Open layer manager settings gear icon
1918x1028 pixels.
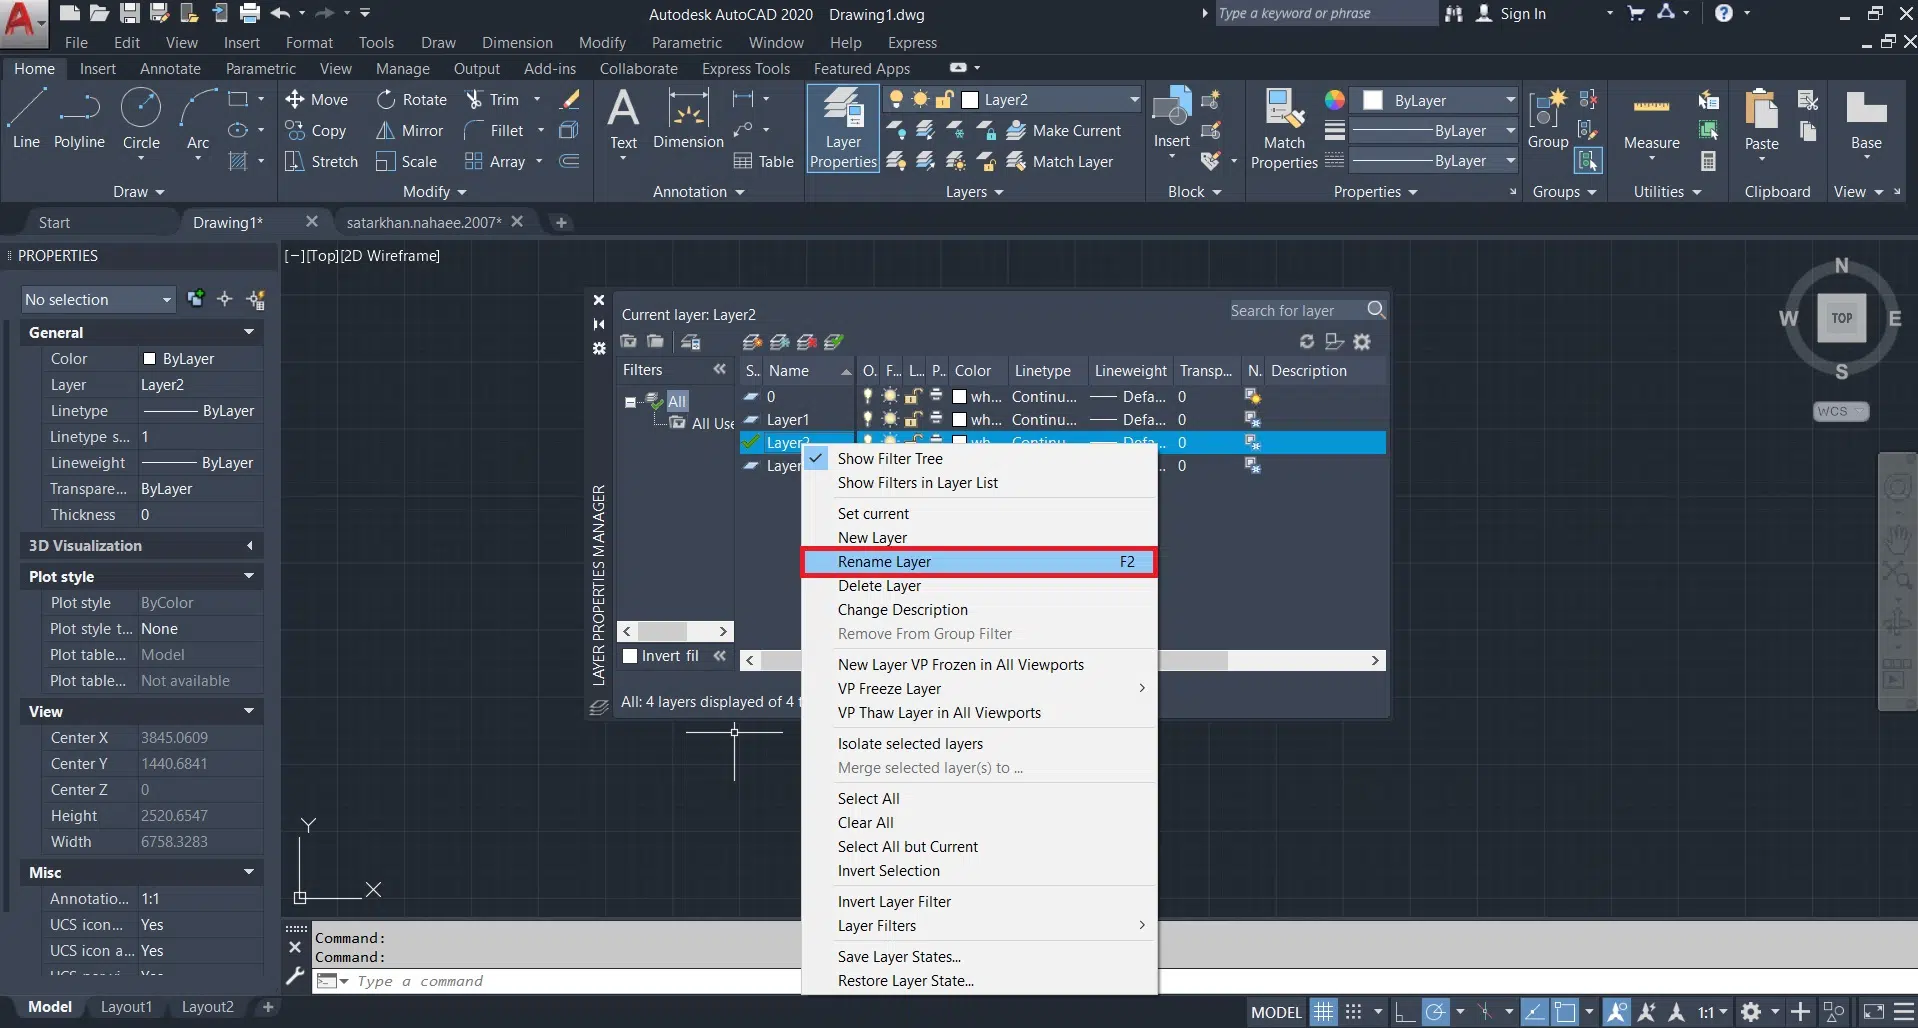[x=1362, y=342]
